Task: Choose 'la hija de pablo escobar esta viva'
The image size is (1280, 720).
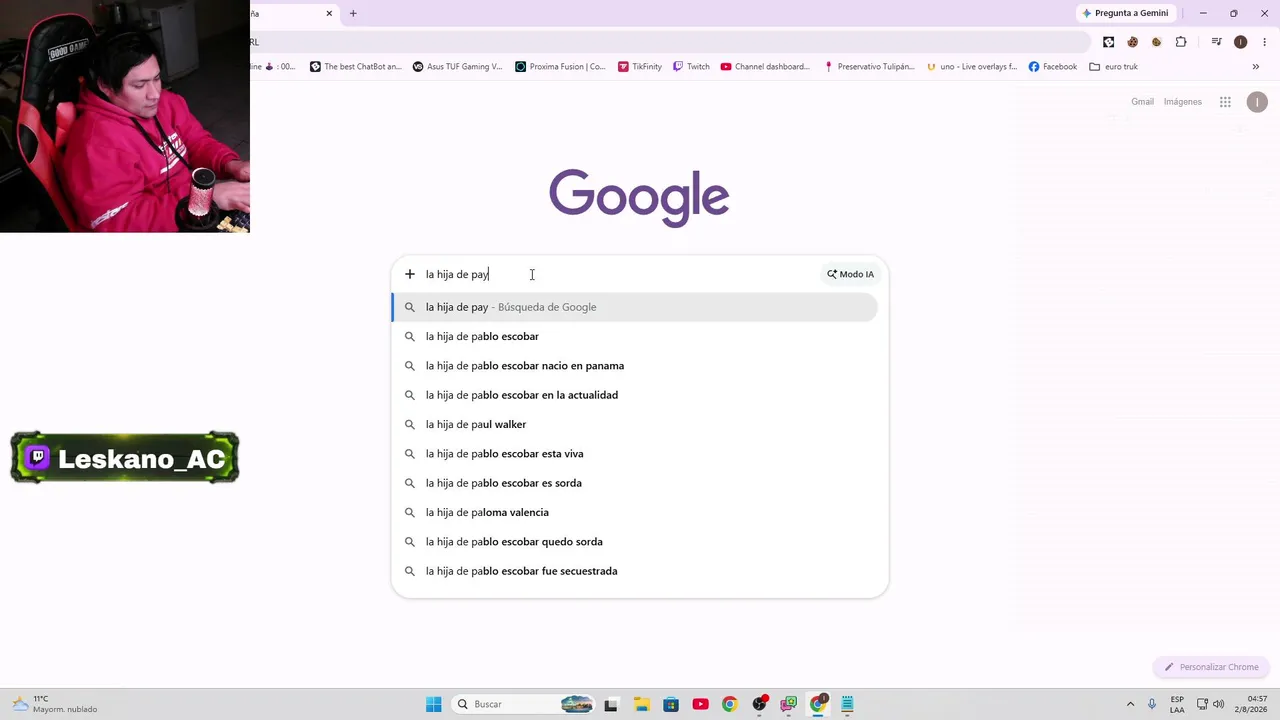Action: point(635,454)
